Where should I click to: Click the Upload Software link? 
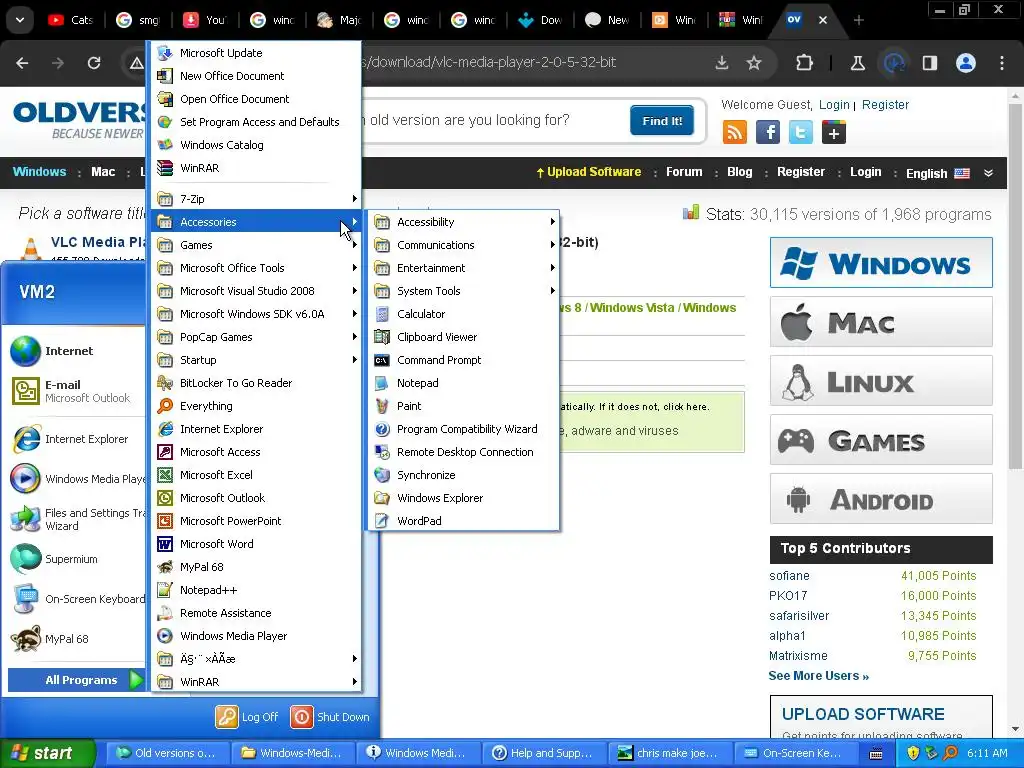point(588,172)
